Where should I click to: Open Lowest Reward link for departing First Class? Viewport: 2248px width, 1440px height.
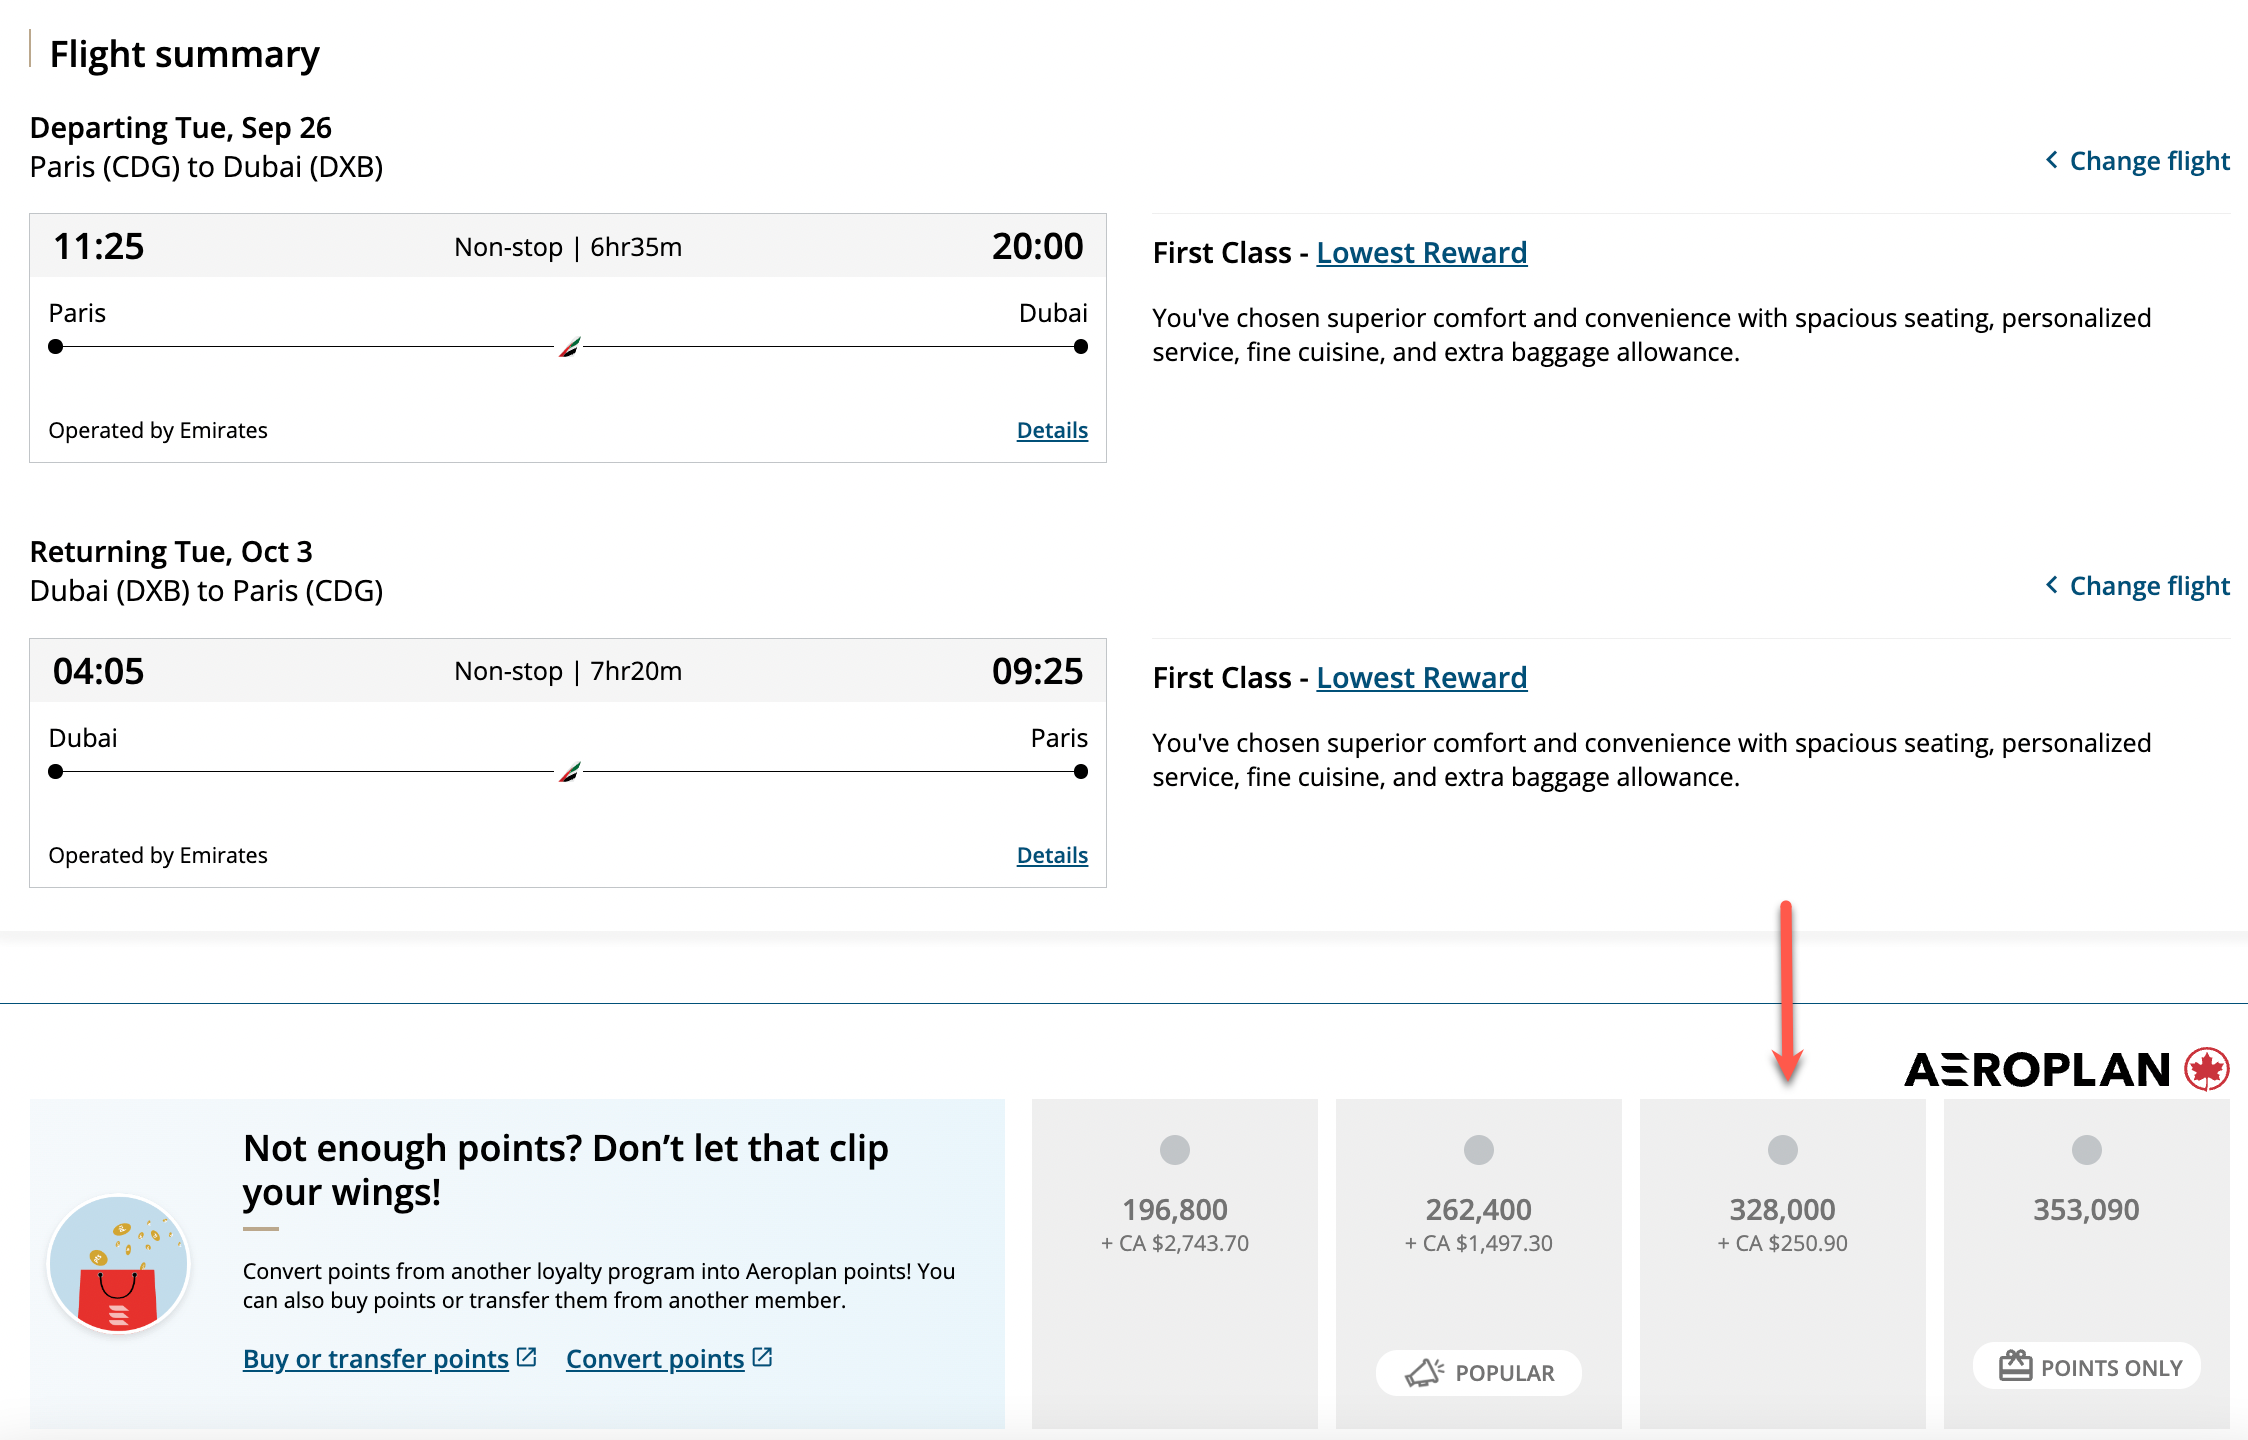[1421, 253]
